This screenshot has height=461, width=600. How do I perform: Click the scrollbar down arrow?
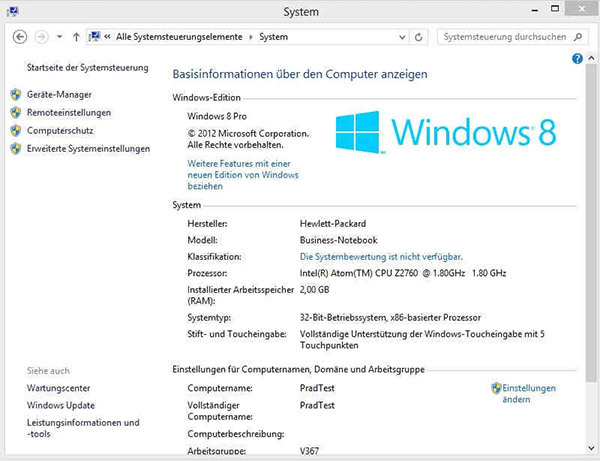click(591, 448)
